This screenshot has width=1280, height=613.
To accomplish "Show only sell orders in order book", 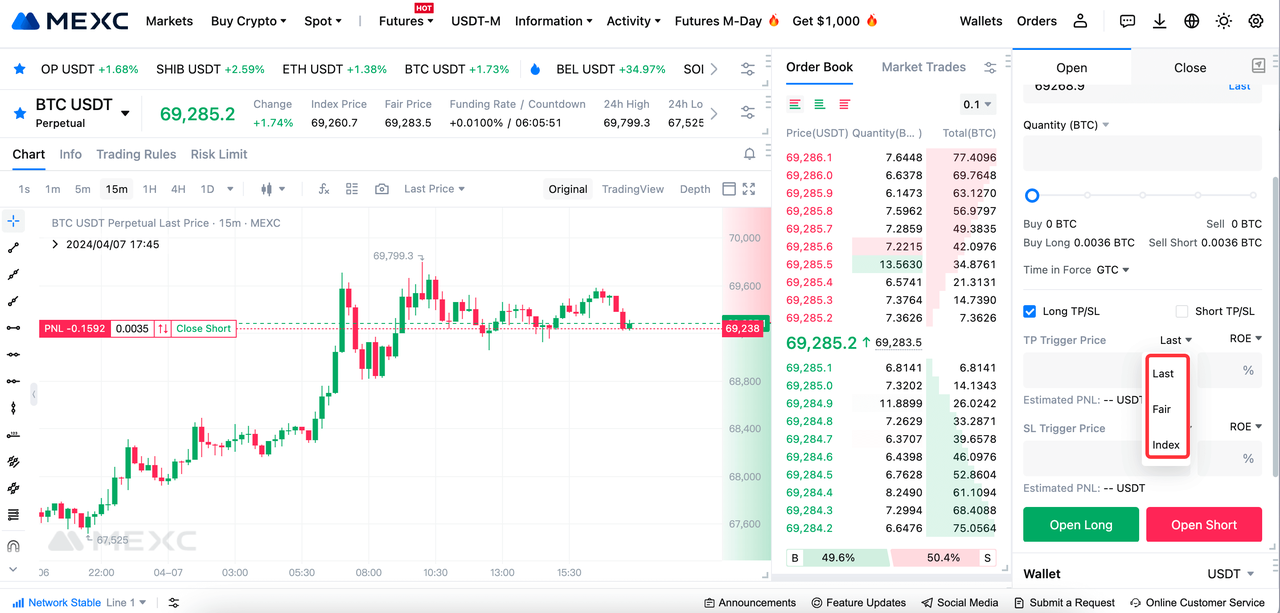I will point(844,105).
